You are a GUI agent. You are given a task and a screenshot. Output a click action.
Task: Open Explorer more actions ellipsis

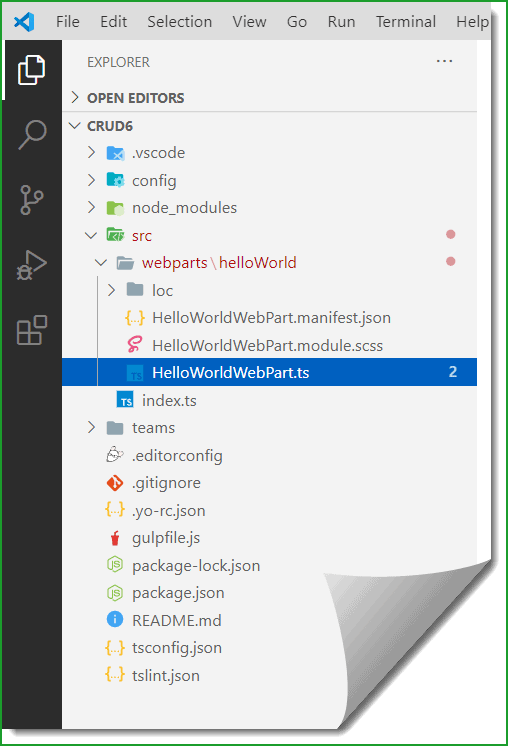pos(444,61)
